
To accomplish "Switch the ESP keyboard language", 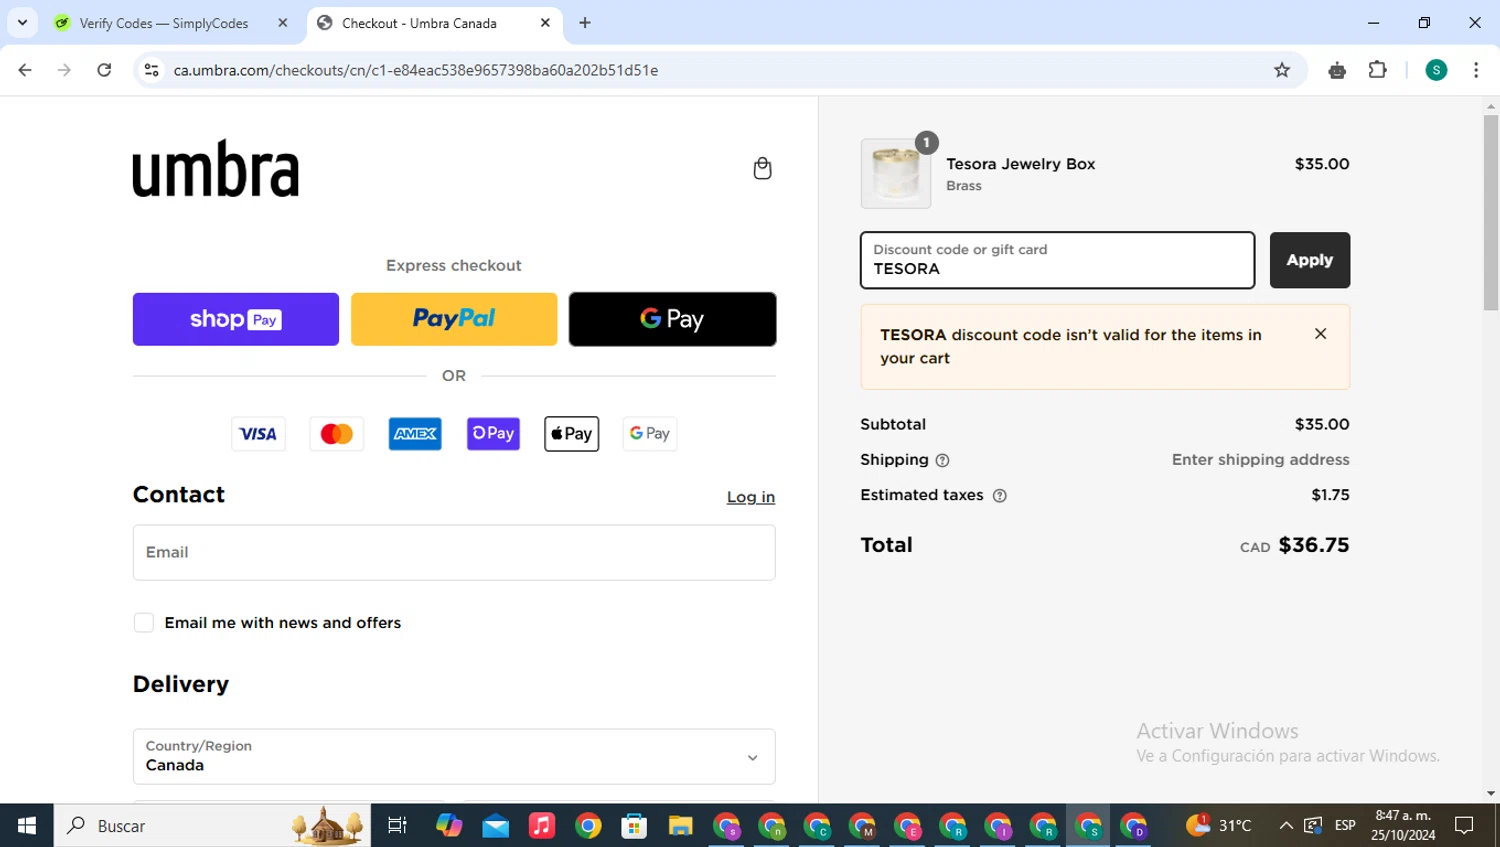I will [1345, 825].
